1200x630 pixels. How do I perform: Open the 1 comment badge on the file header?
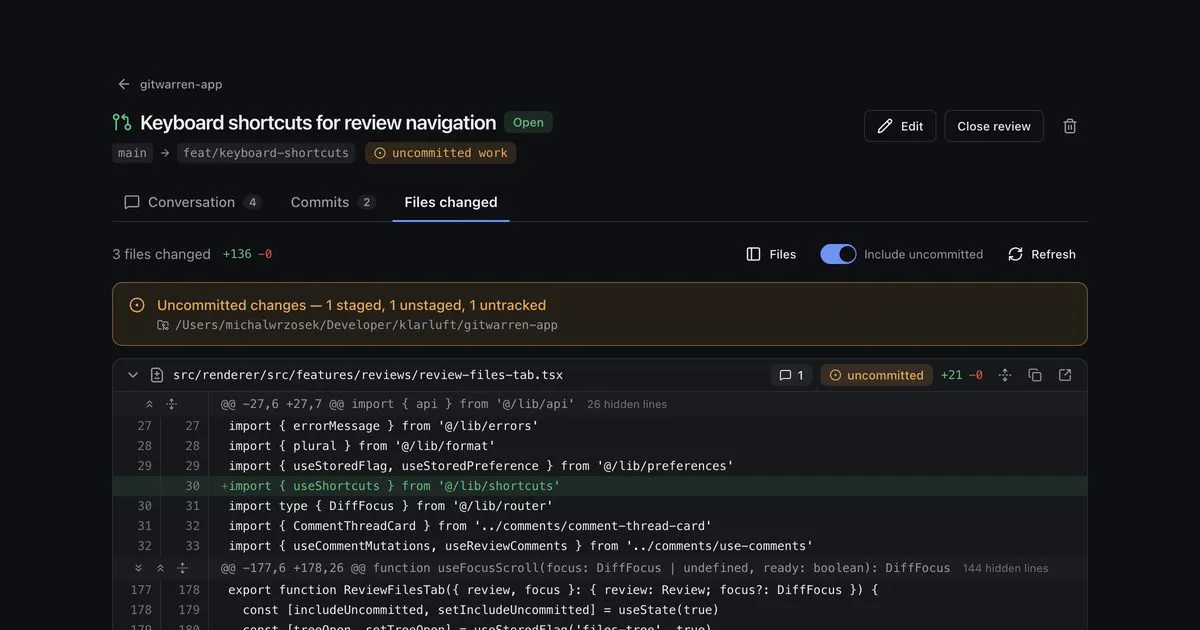791,375
